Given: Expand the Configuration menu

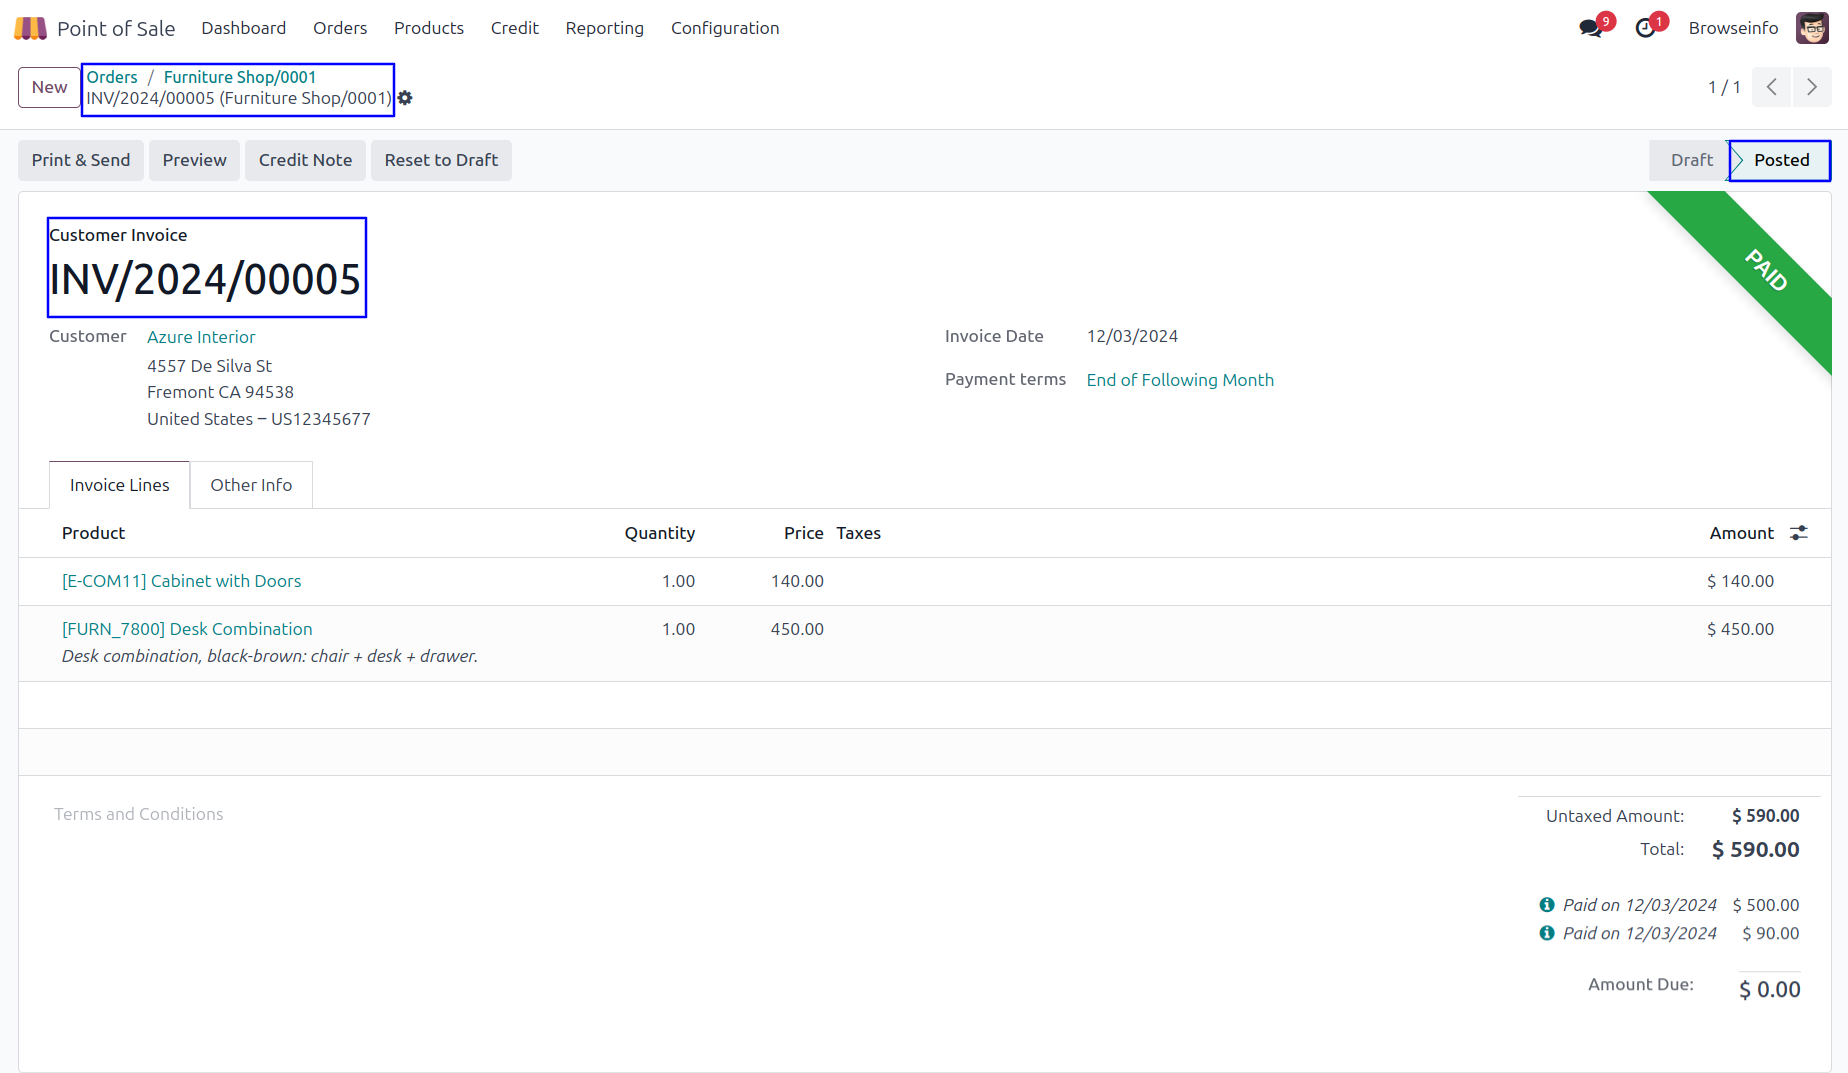Looking at the screenshot, I should tap(724, 28).
